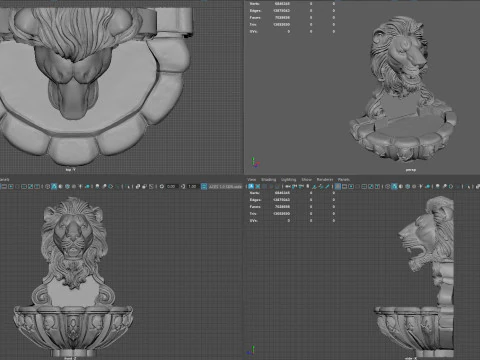Click Shadows icon in front panel toolbar
The width and height of the screenshot is (480, 360).
(87, 186)
